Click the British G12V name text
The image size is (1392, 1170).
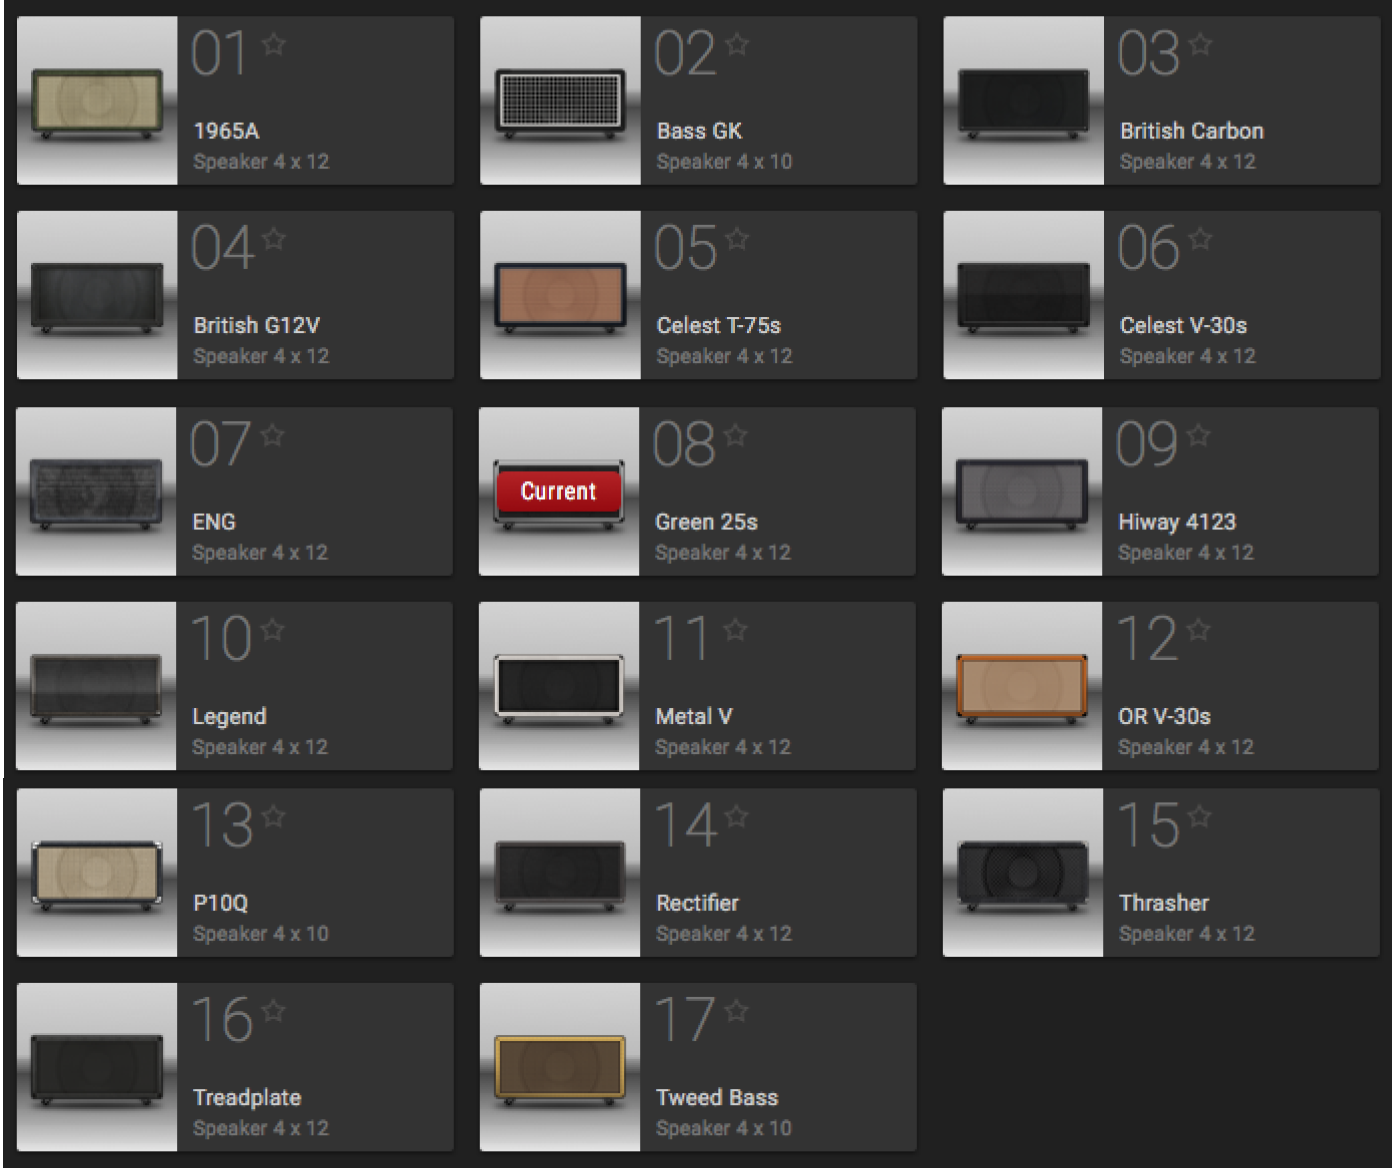click(257, 325)
